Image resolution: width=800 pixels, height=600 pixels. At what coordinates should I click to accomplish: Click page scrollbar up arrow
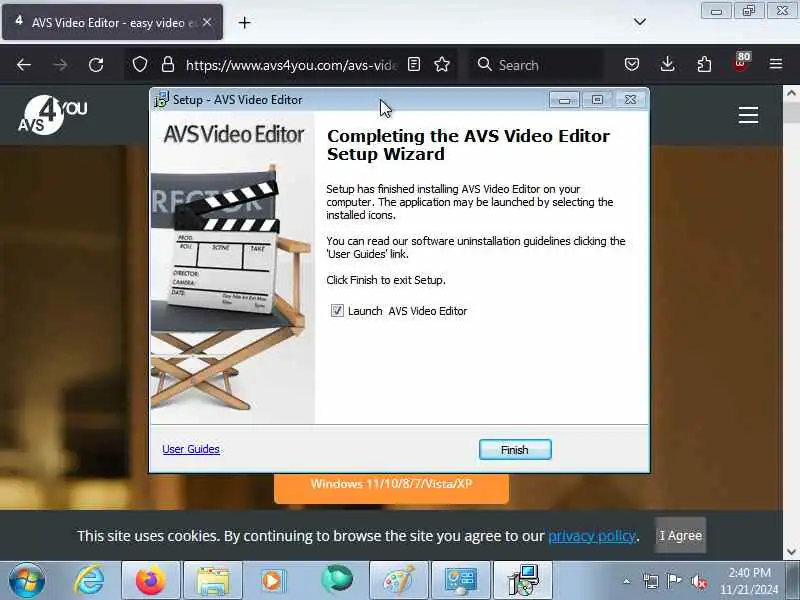(x=791, y=93)
